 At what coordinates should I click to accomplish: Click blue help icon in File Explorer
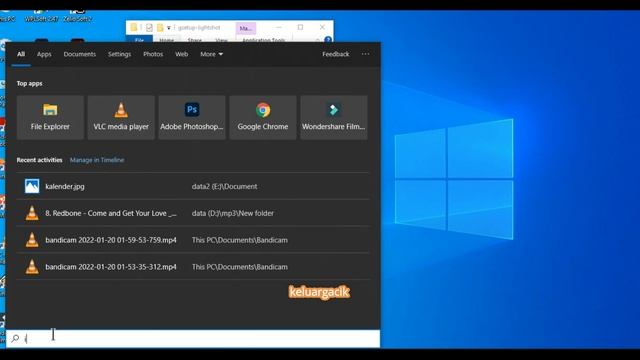click(x=328, y=40)
